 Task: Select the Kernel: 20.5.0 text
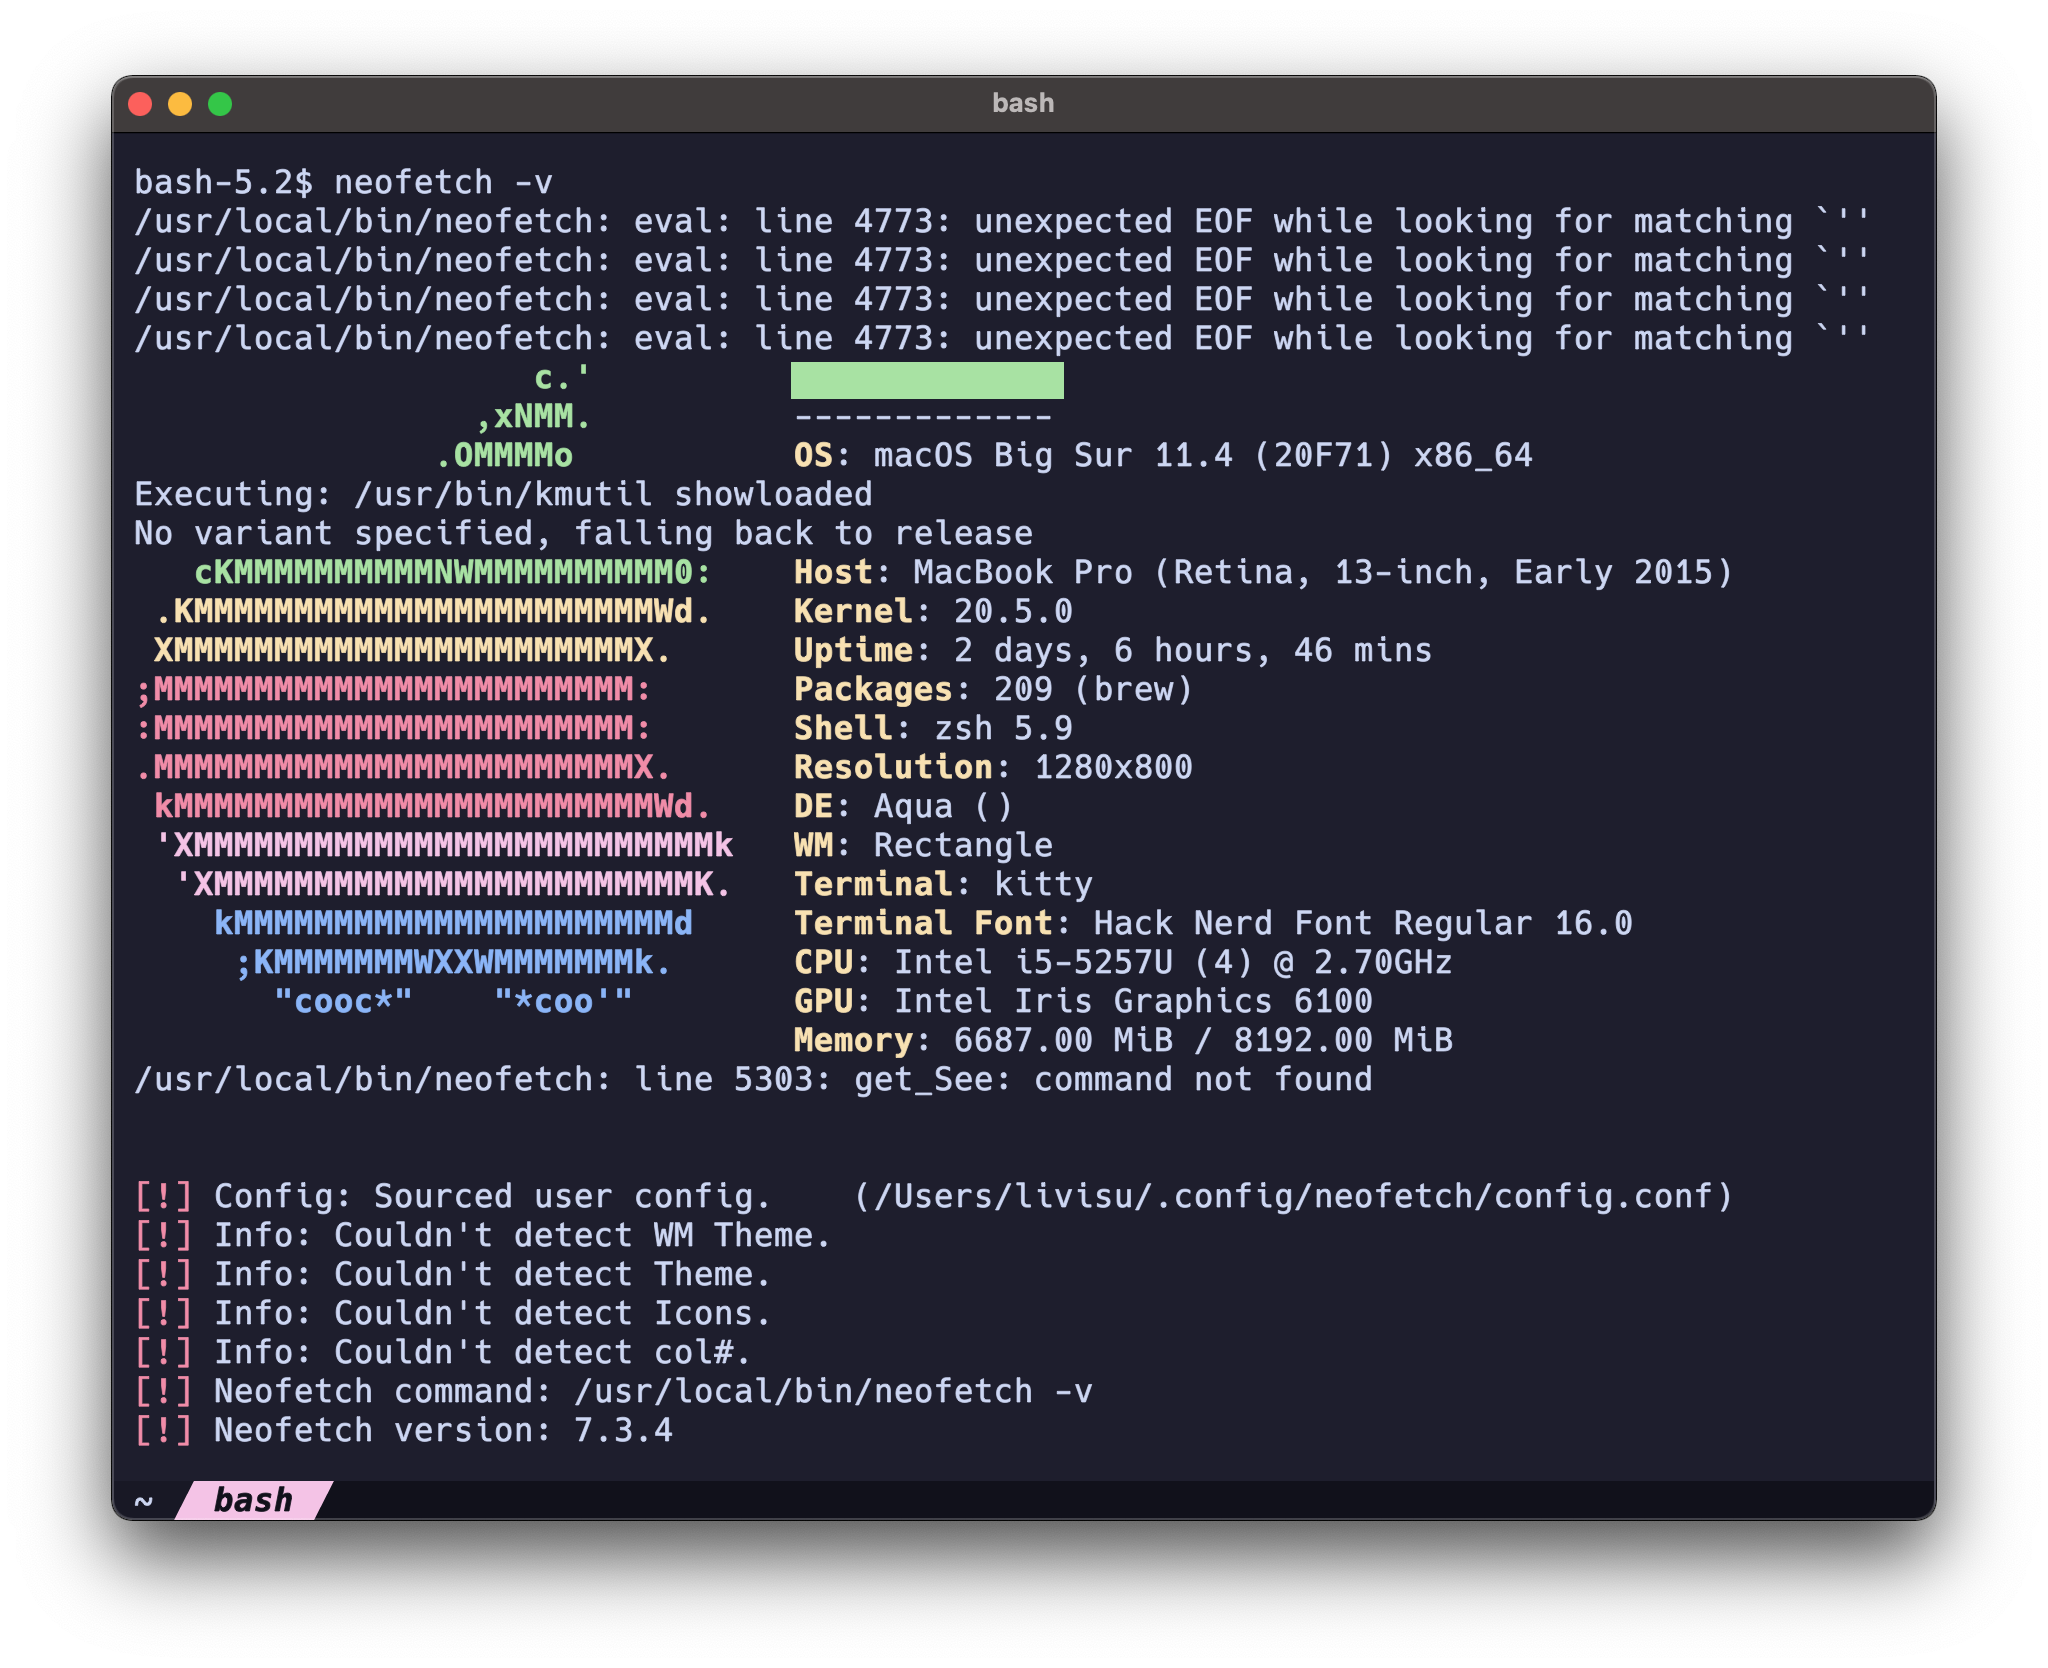coord(930,610)
